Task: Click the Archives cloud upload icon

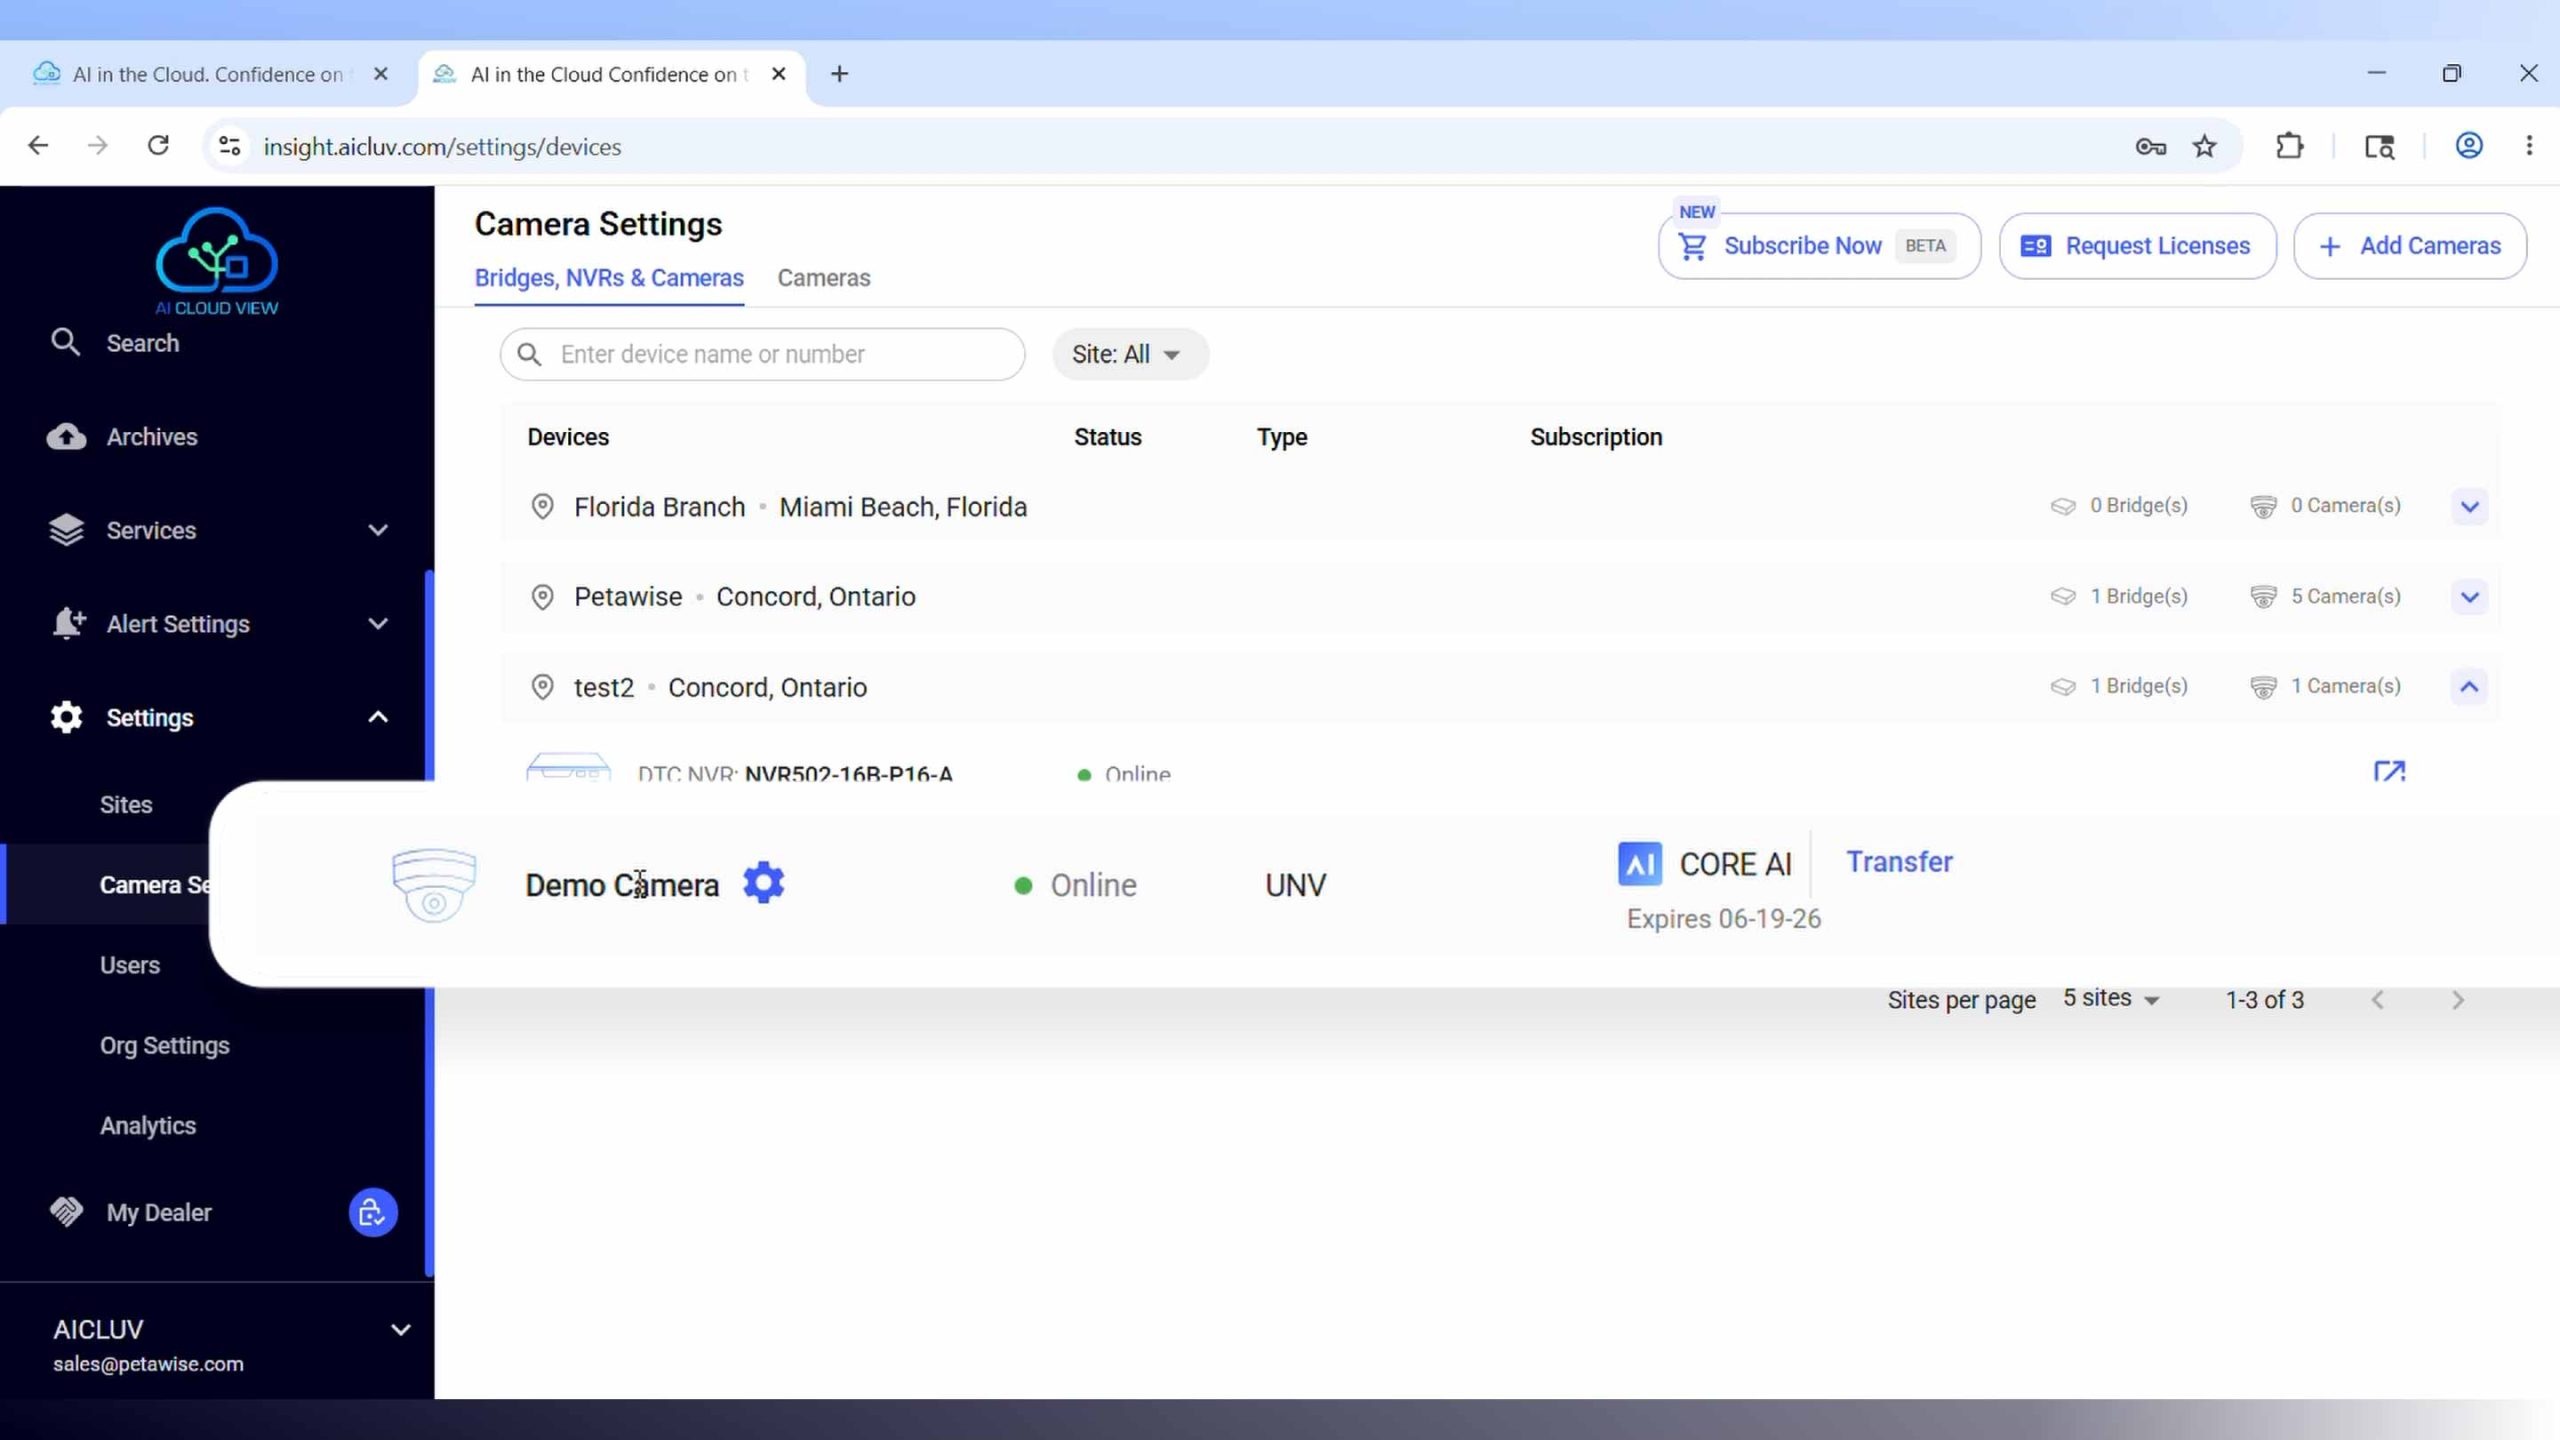Action: 66,437
